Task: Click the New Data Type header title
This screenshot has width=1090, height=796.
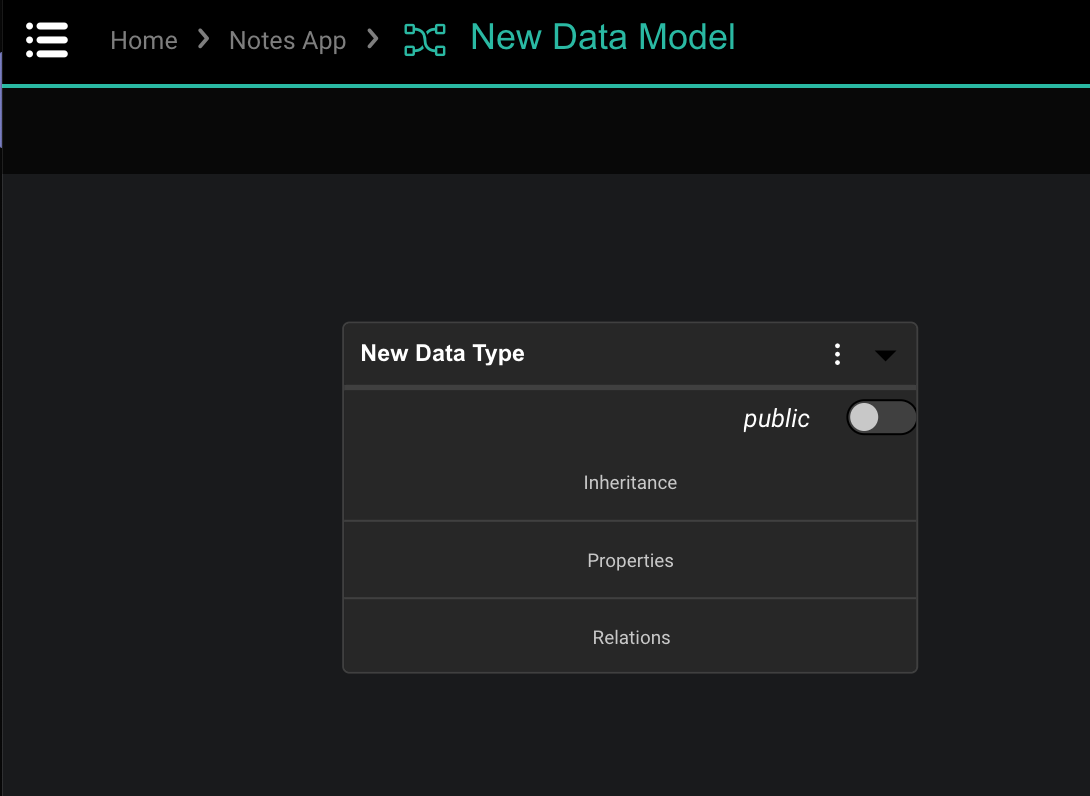Action: coord(442,353)
